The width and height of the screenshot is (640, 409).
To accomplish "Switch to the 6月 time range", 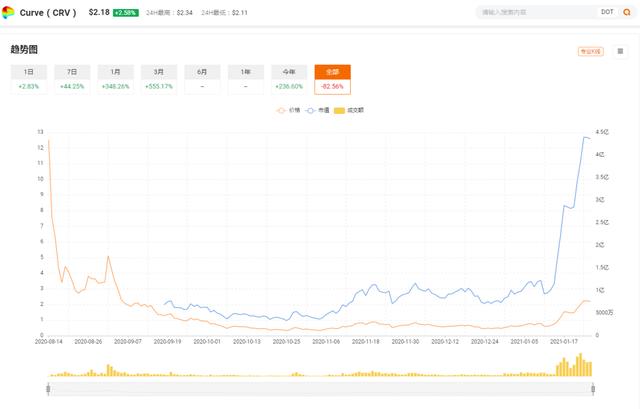I will tap(202, 79).
